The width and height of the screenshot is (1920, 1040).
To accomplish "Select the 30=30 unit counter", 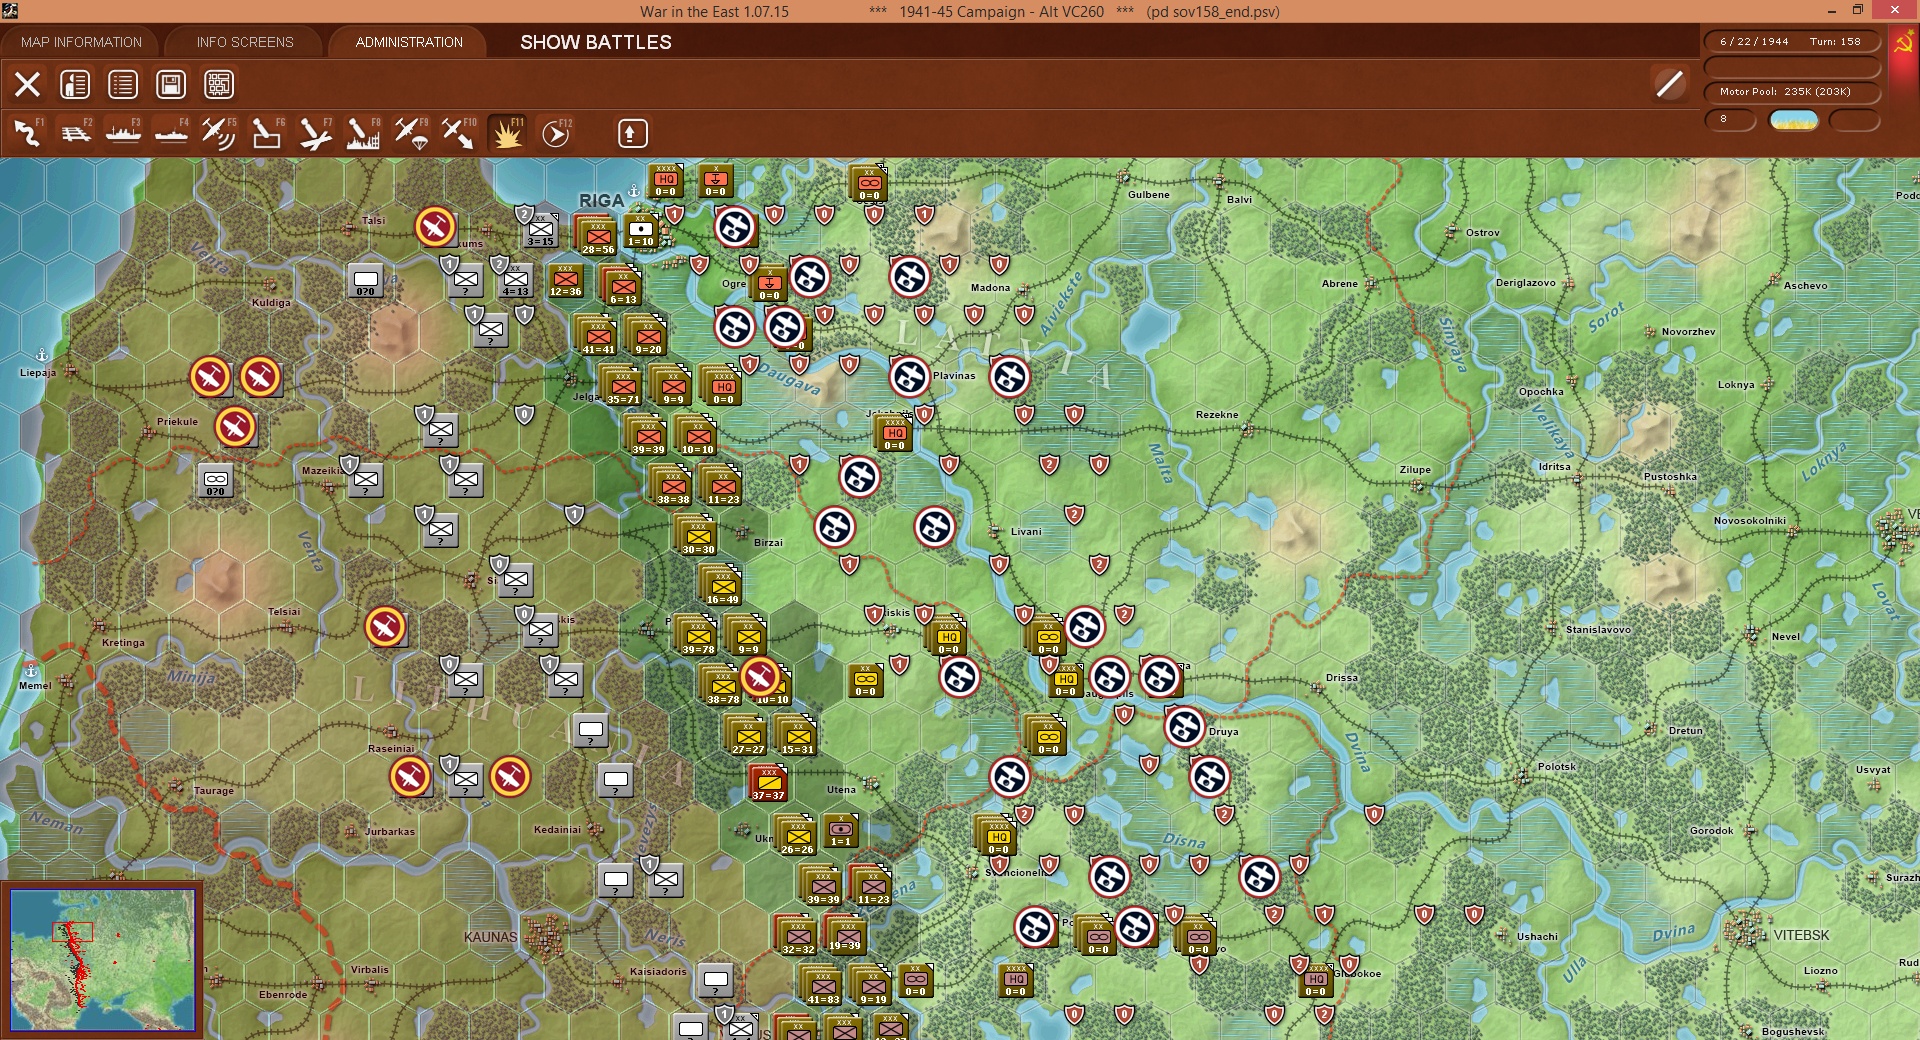I will [699, 536].
